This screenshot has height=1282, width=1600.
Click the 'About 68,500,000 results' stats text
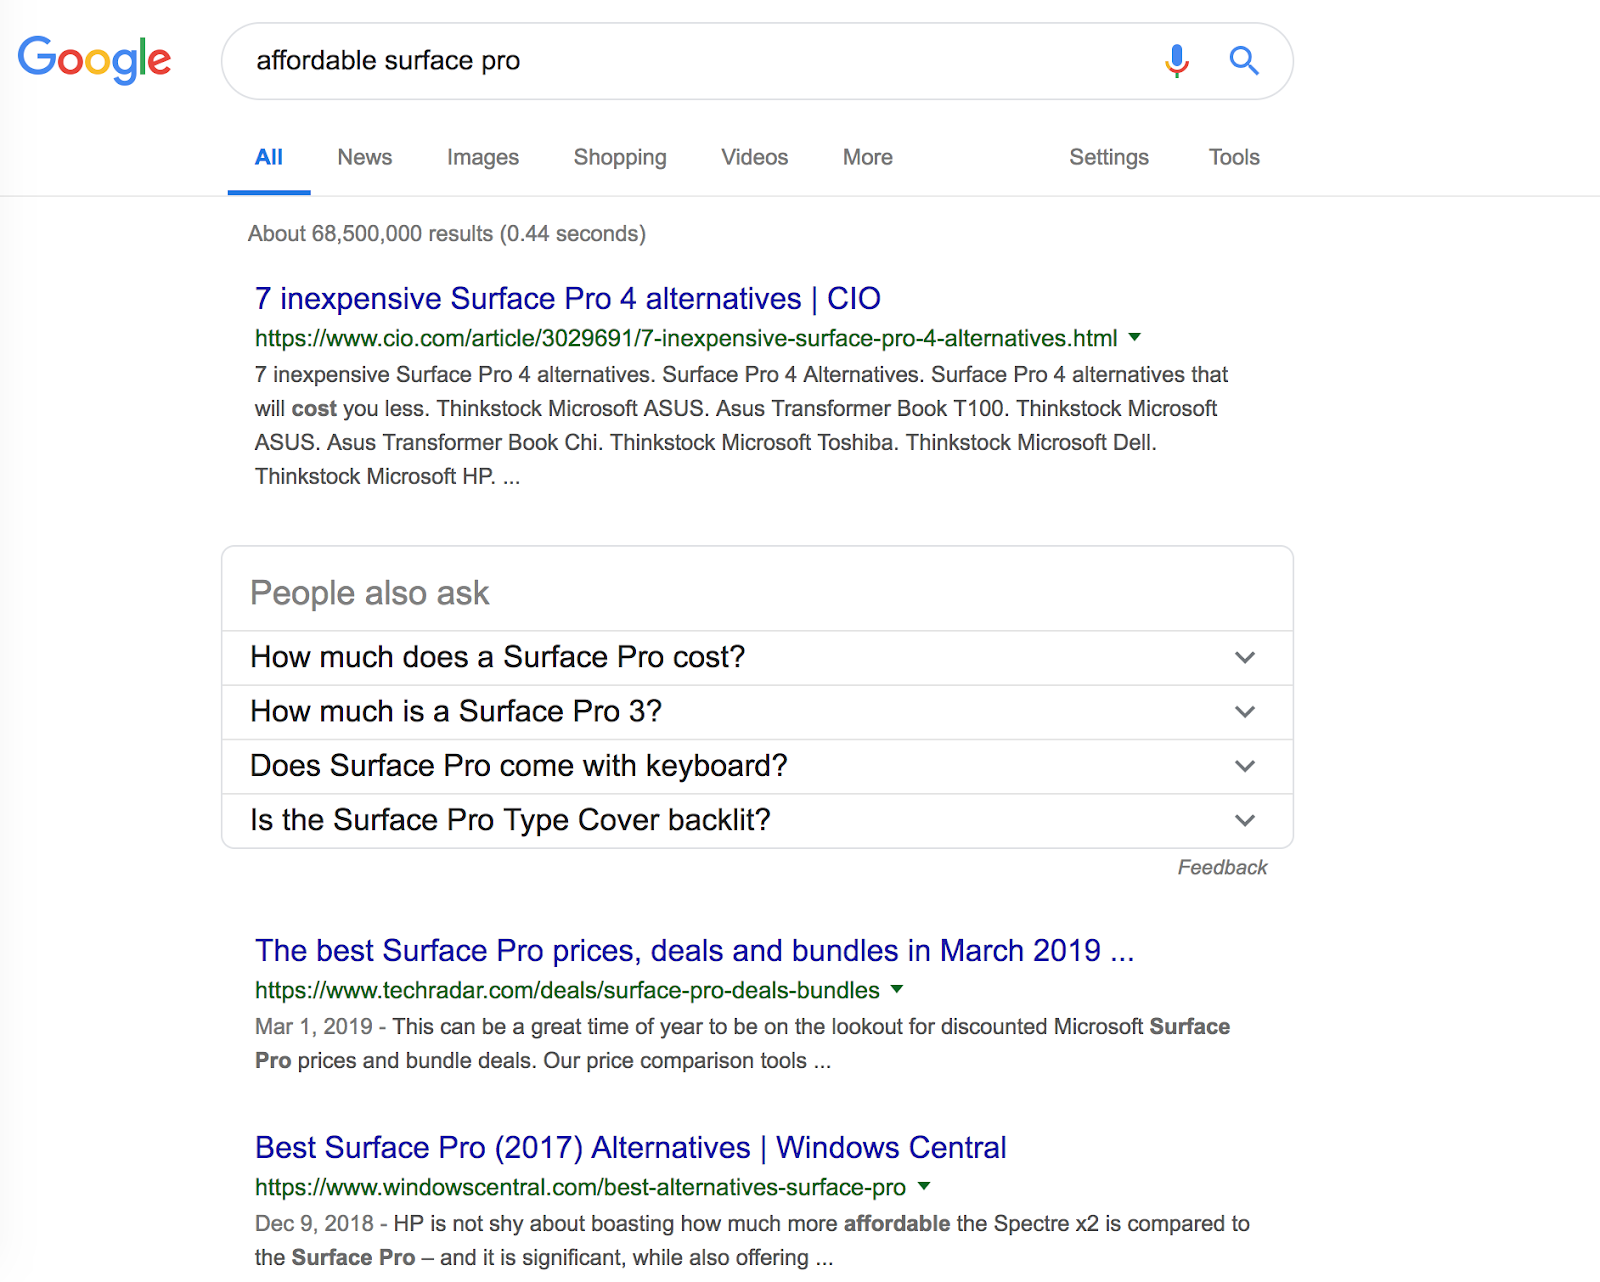[447, 234]
